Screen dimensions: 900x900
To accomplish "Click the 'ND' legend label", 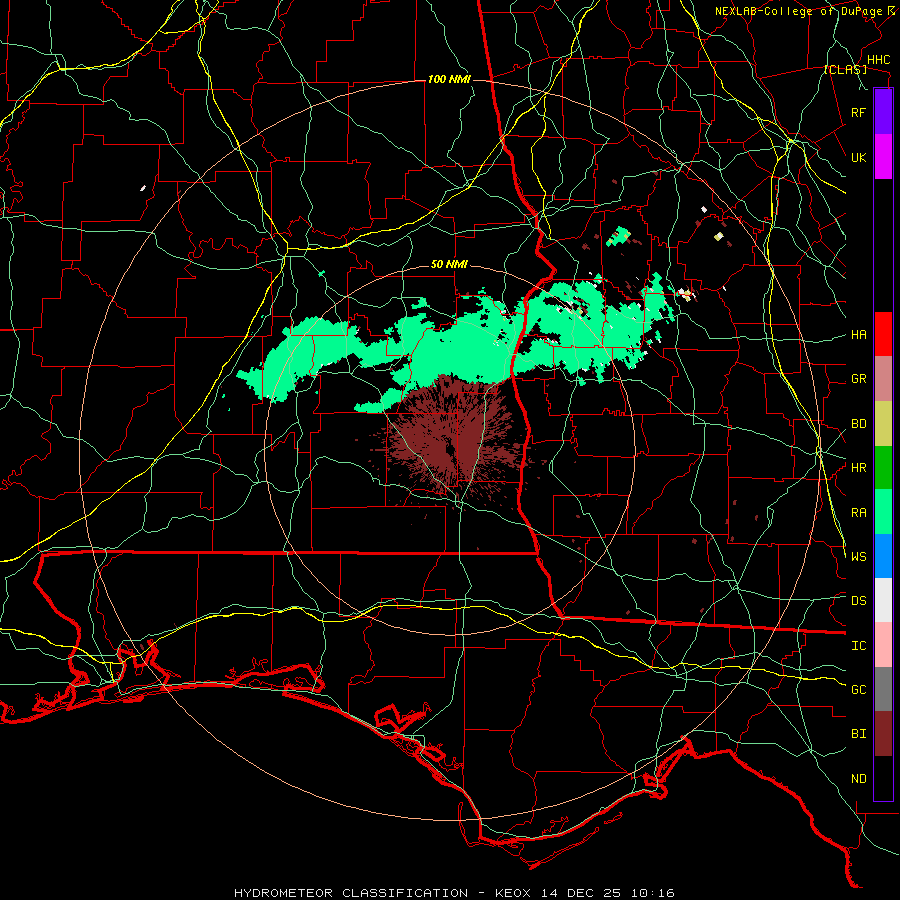I will [x=858, y=779].
